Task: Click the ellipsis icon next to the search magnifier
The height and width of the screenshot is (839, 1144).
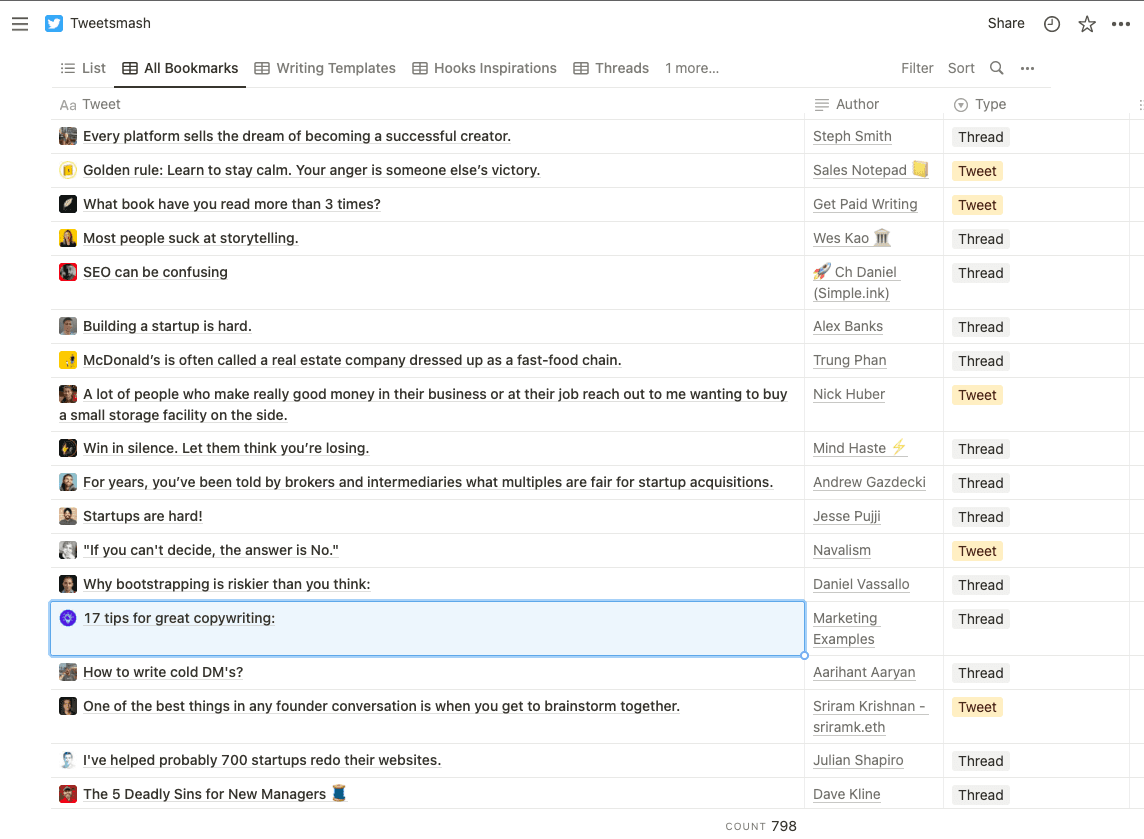Action: click(x=1027, y=68)
